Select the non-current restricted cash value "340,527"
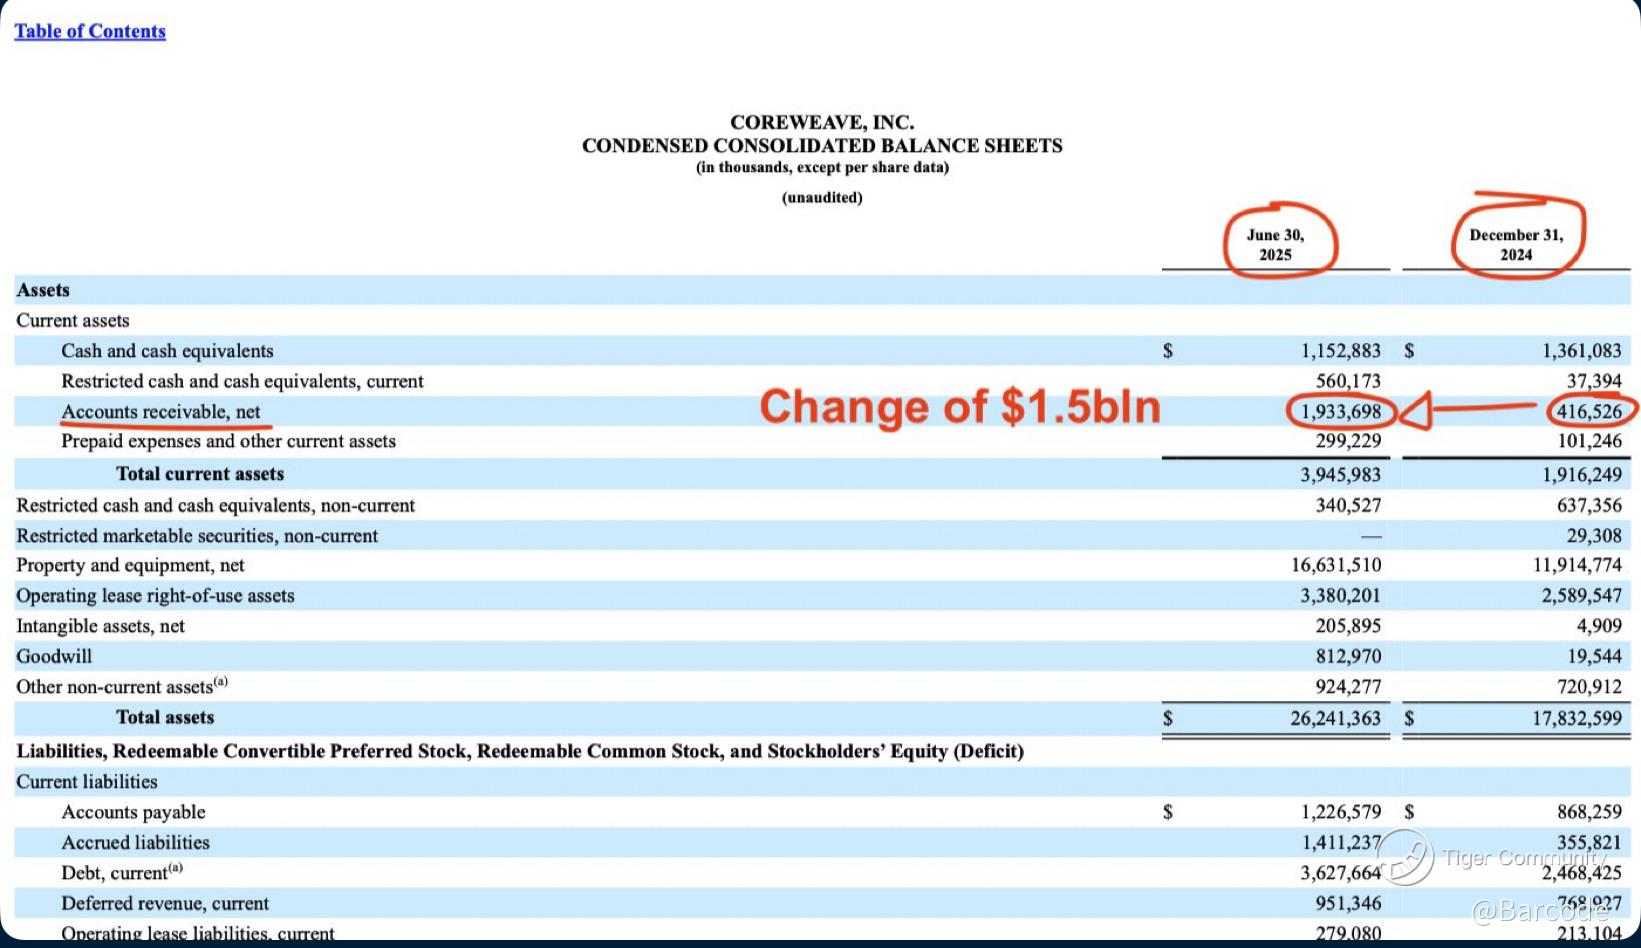This screenshot has height=948, width=1641. click(x=1348, y=506)
